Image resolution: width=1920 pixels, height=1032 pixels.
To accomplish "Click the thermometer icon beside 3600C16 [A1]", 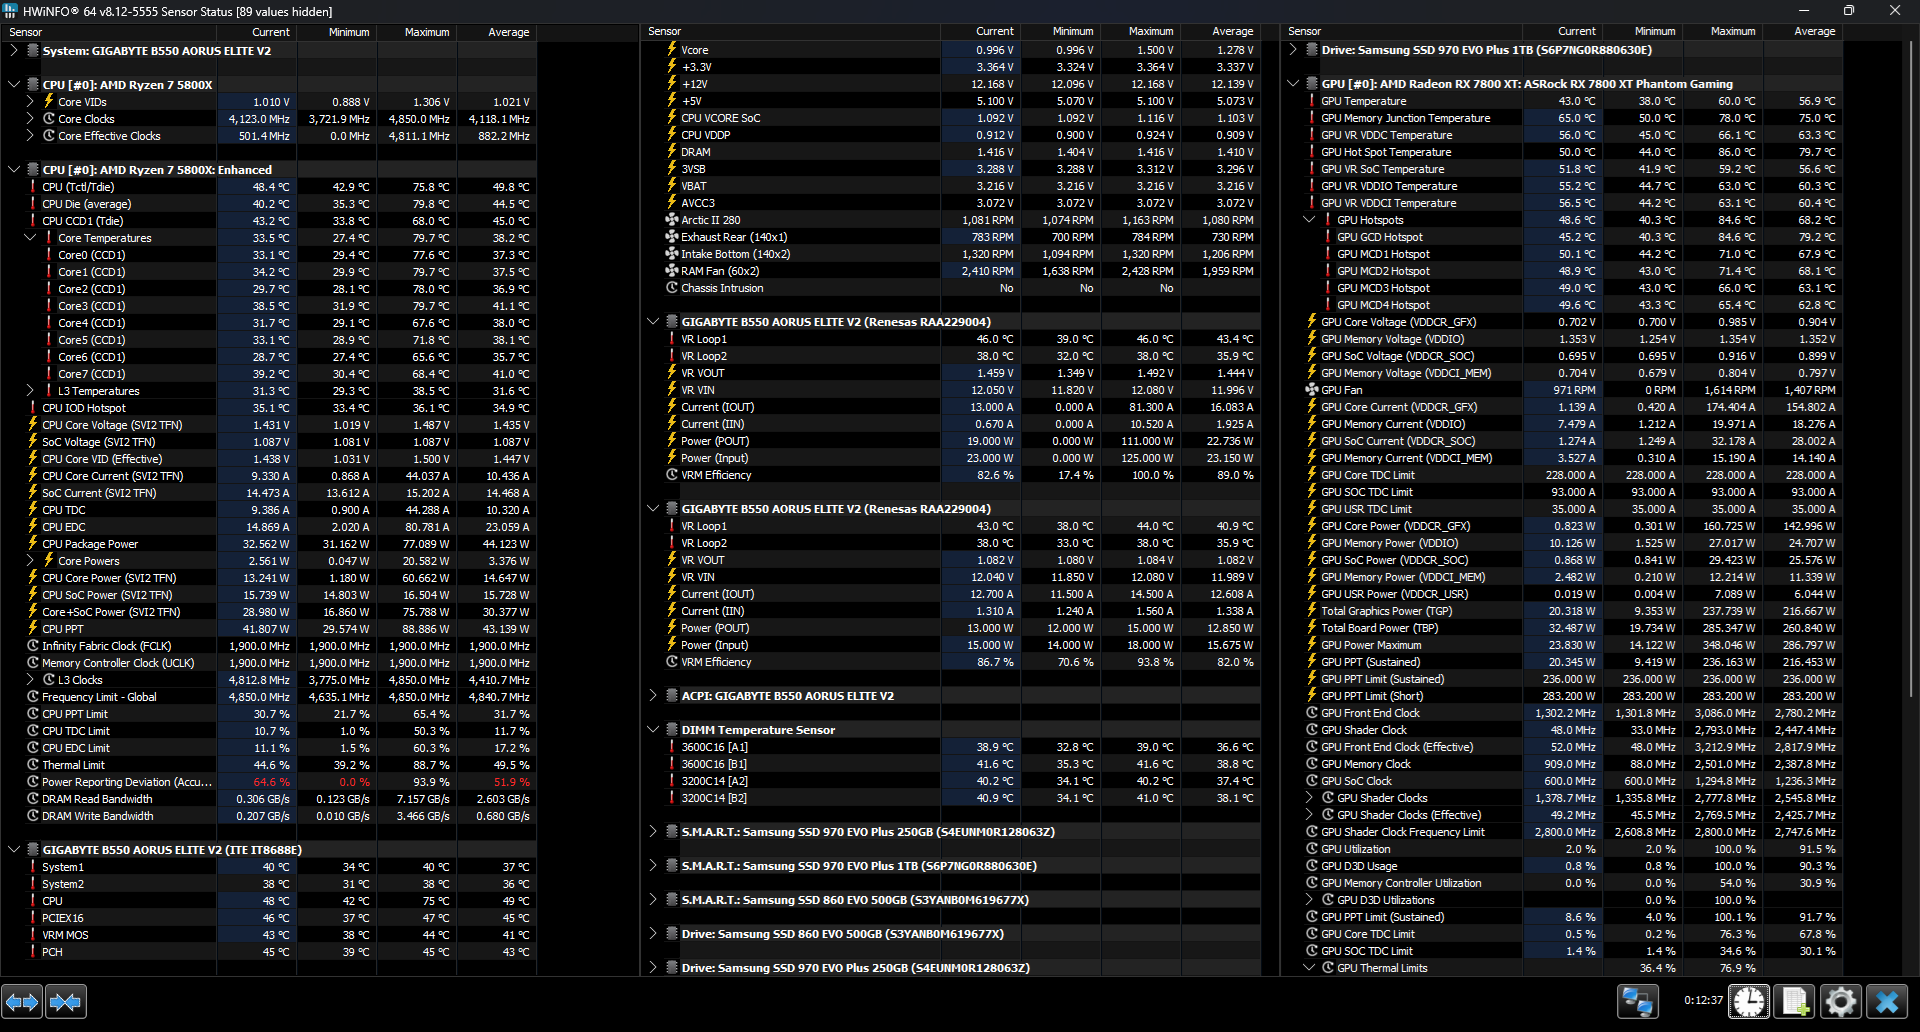I will pos(672,747).
